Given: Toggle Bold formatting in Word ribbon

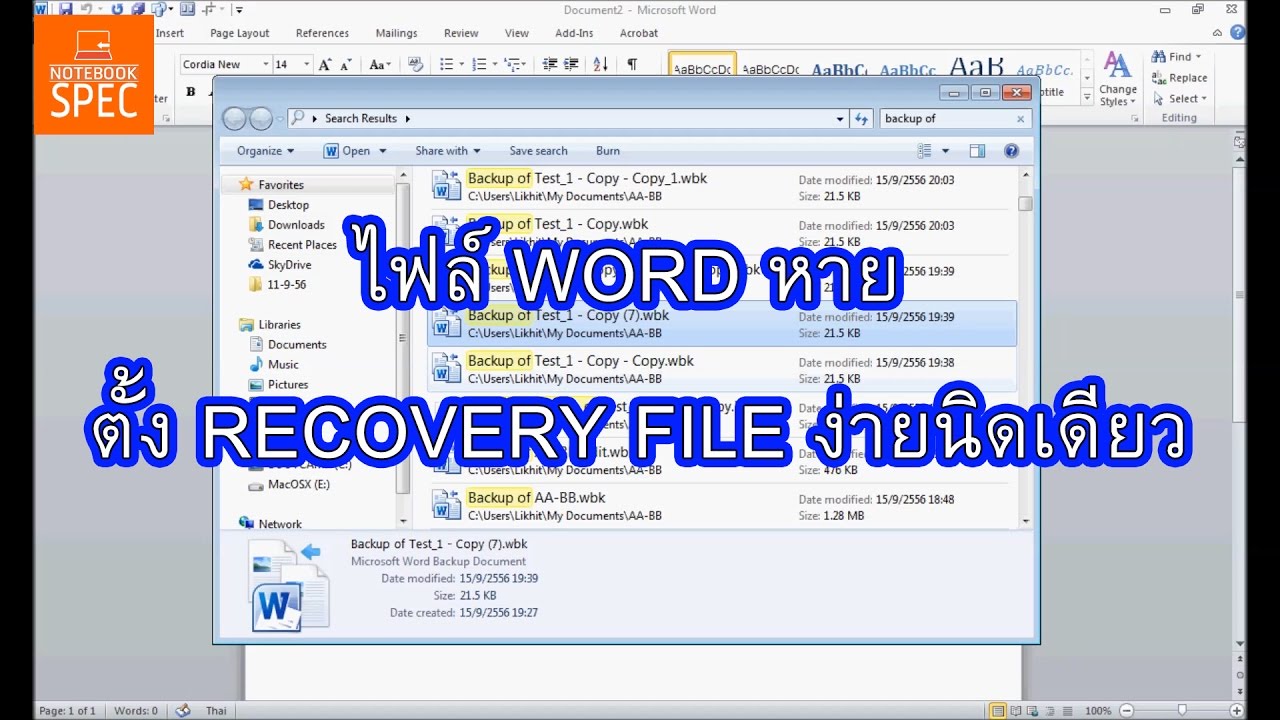Looking at the screenshot, I should 190,92.
